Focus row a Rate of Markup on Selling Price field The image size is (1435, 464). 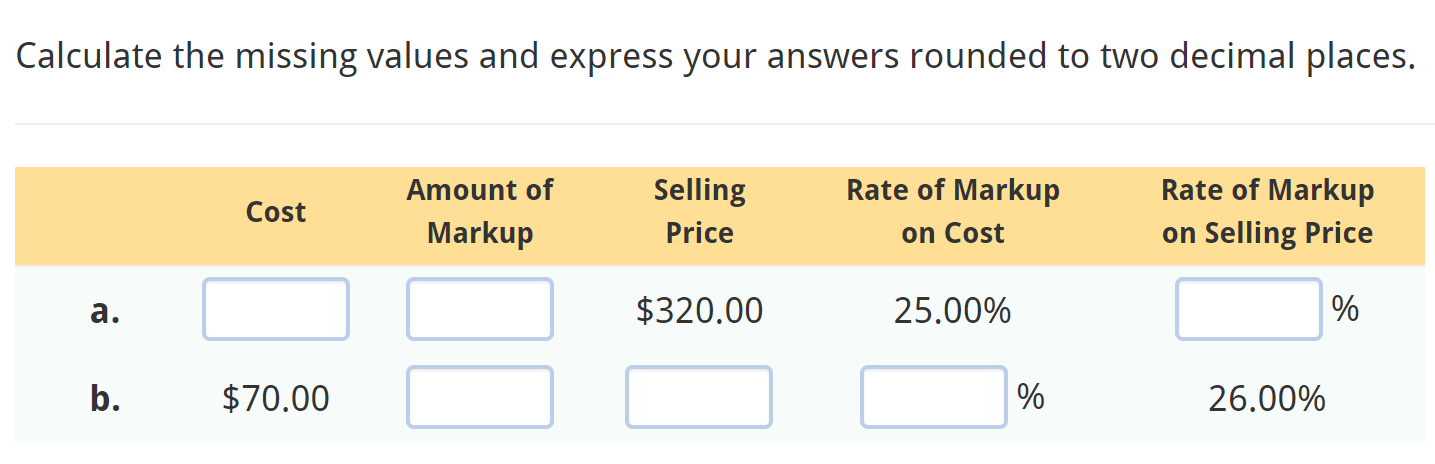[x=1249, y=310]
